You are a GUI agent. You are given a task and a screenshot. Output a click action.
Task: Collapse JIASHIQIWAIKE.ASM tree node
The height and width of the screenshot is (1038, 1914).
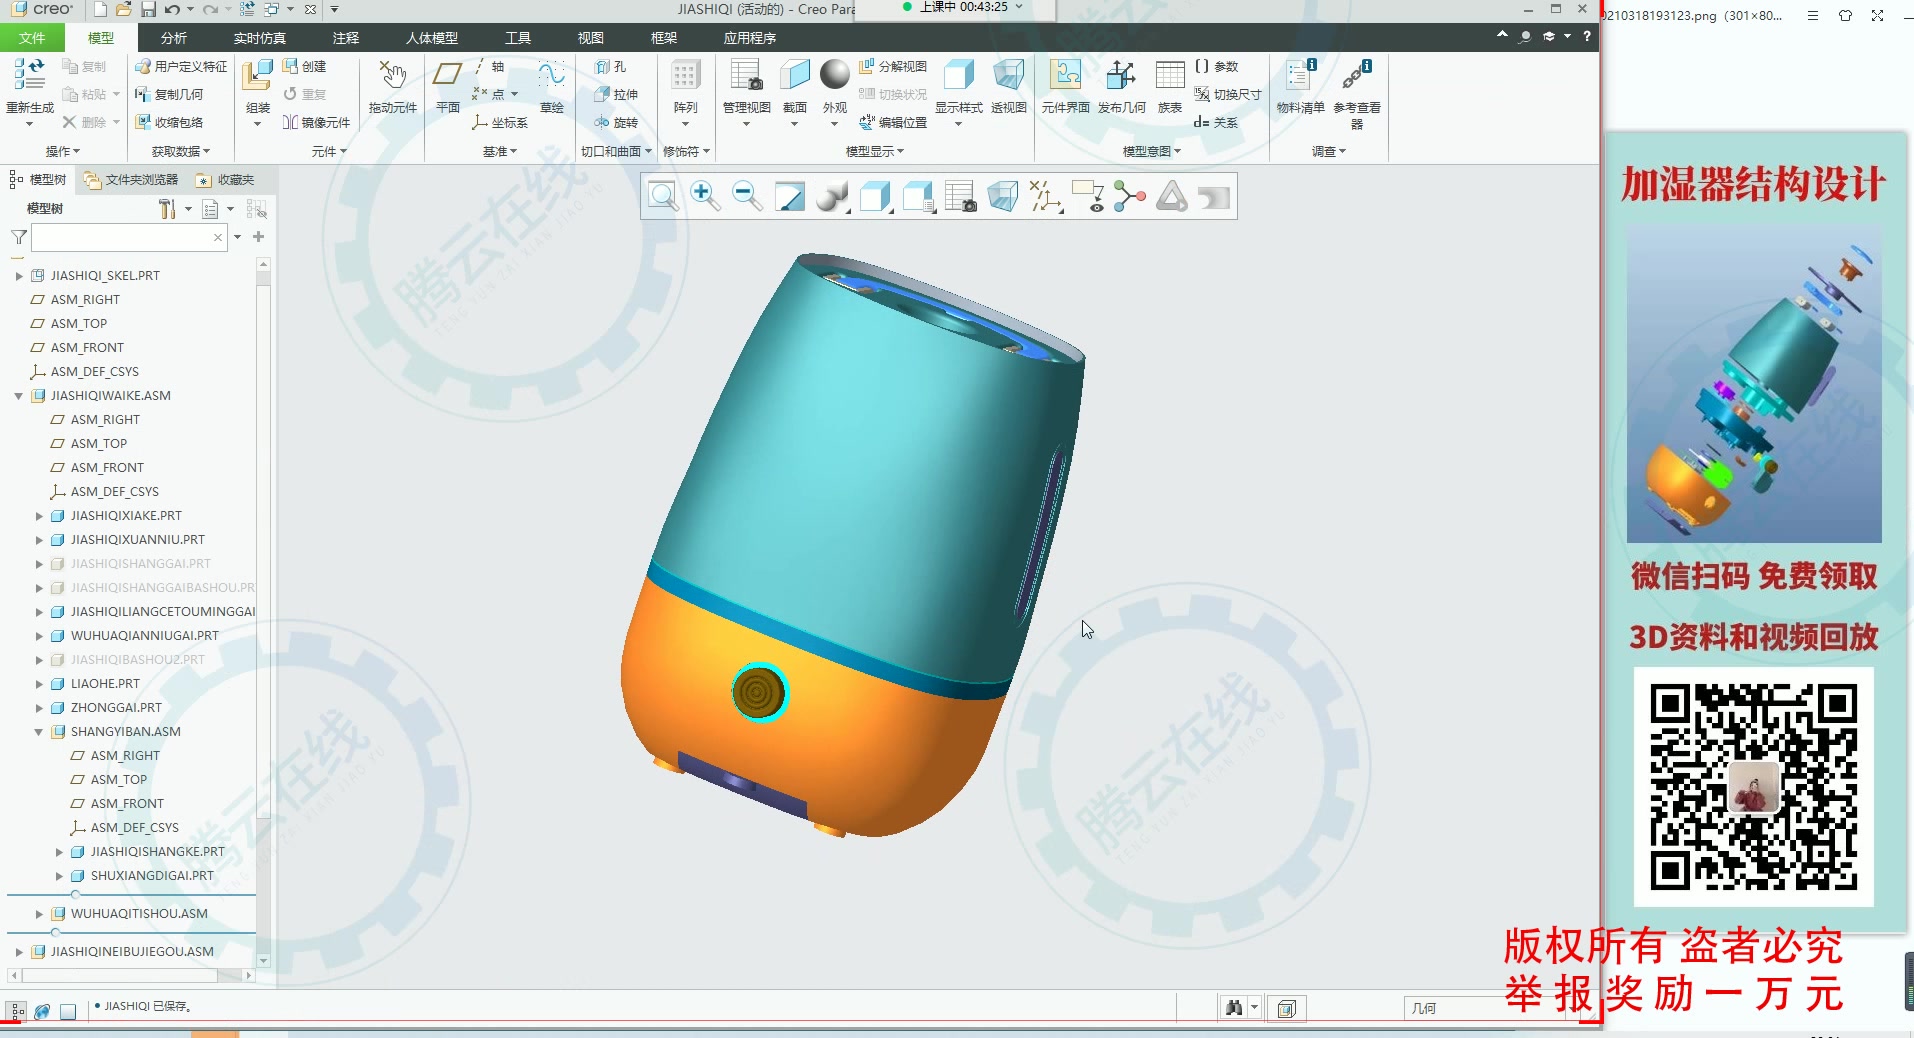[19, 396]
